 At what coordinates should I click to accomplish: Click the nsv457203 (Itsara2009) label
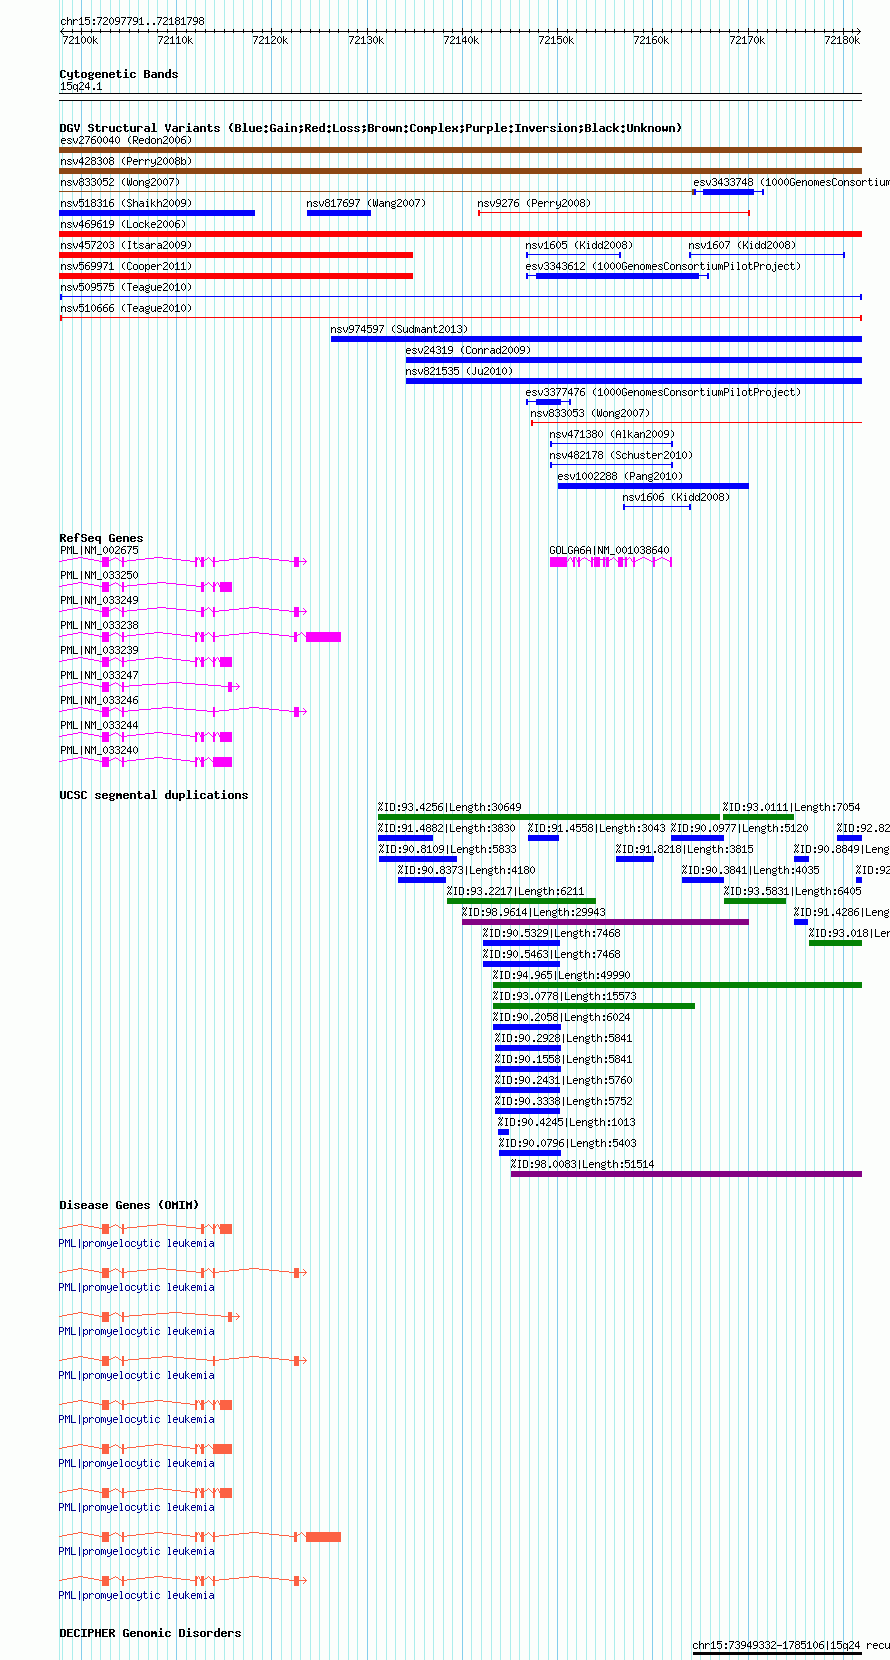pos(125,245)
